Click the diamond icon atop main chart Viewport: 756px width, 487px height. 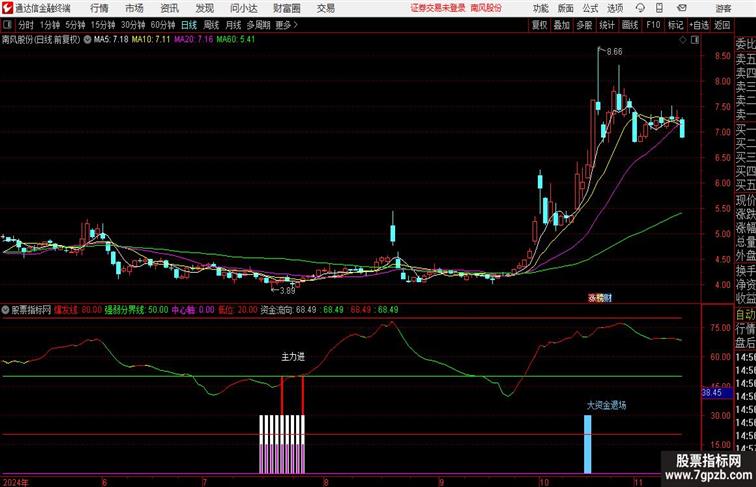(683, 40)
